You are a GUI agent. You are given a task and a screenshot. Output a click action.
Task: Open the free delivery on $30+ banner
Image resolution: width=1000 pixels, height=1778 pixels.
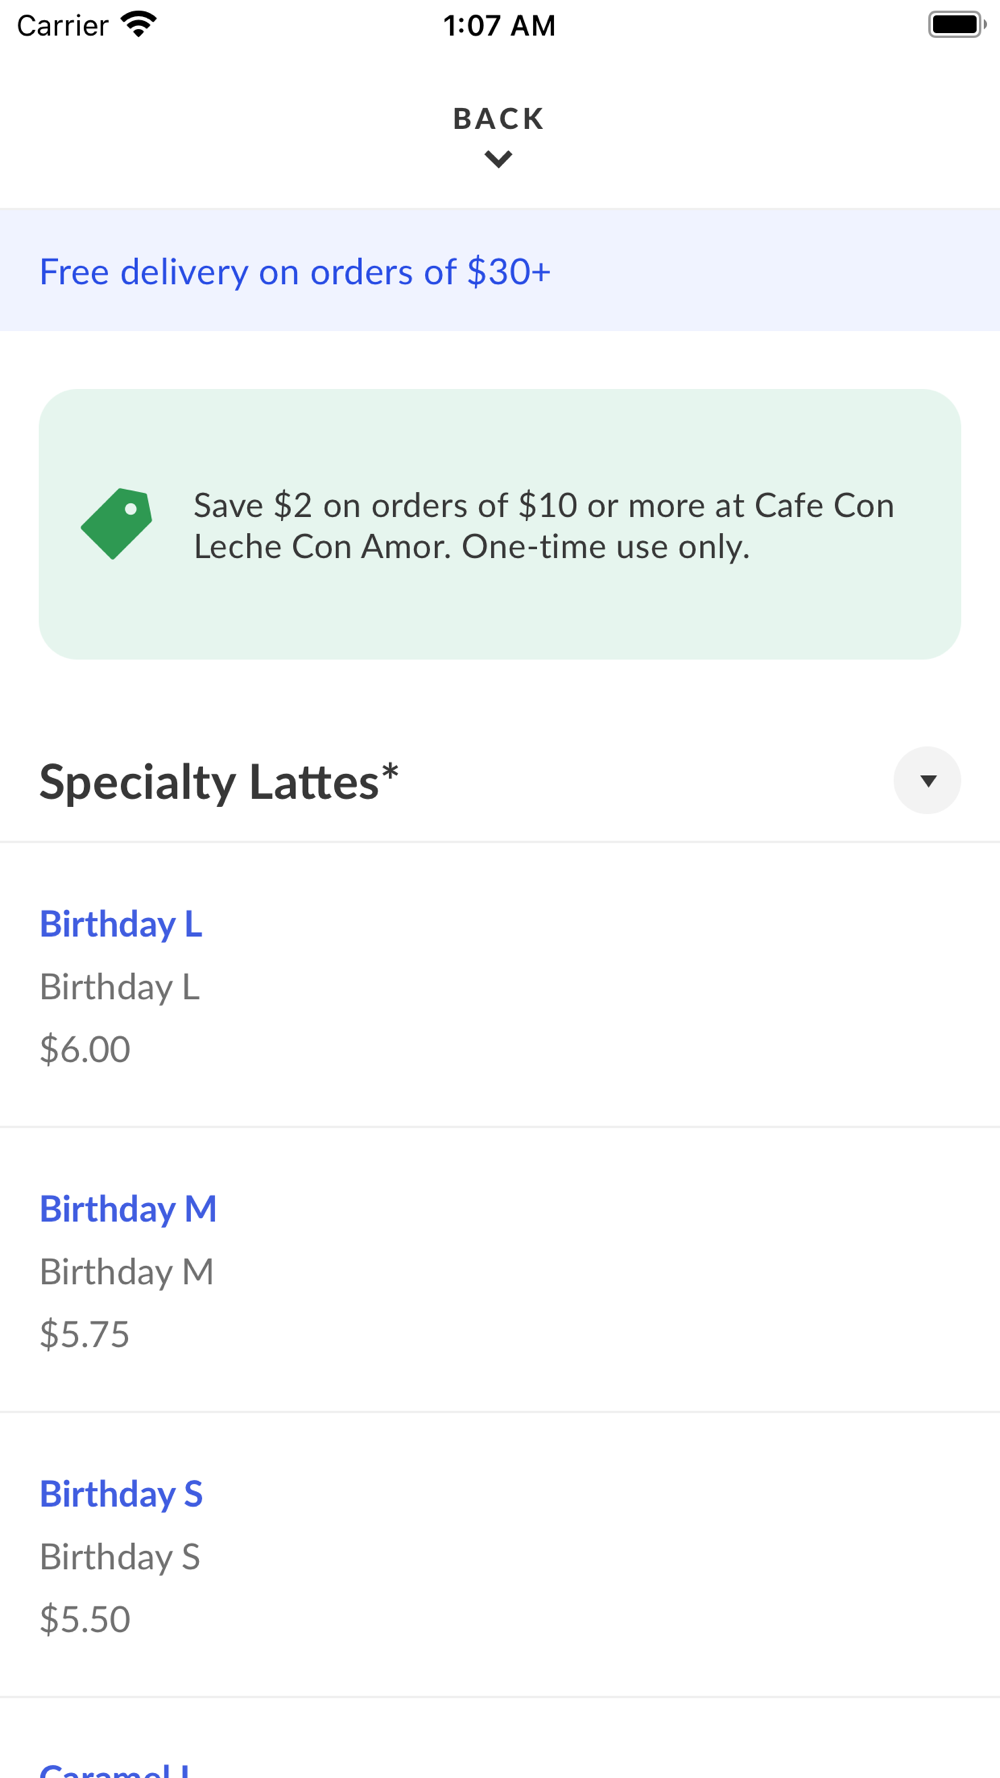coord(295,271)
